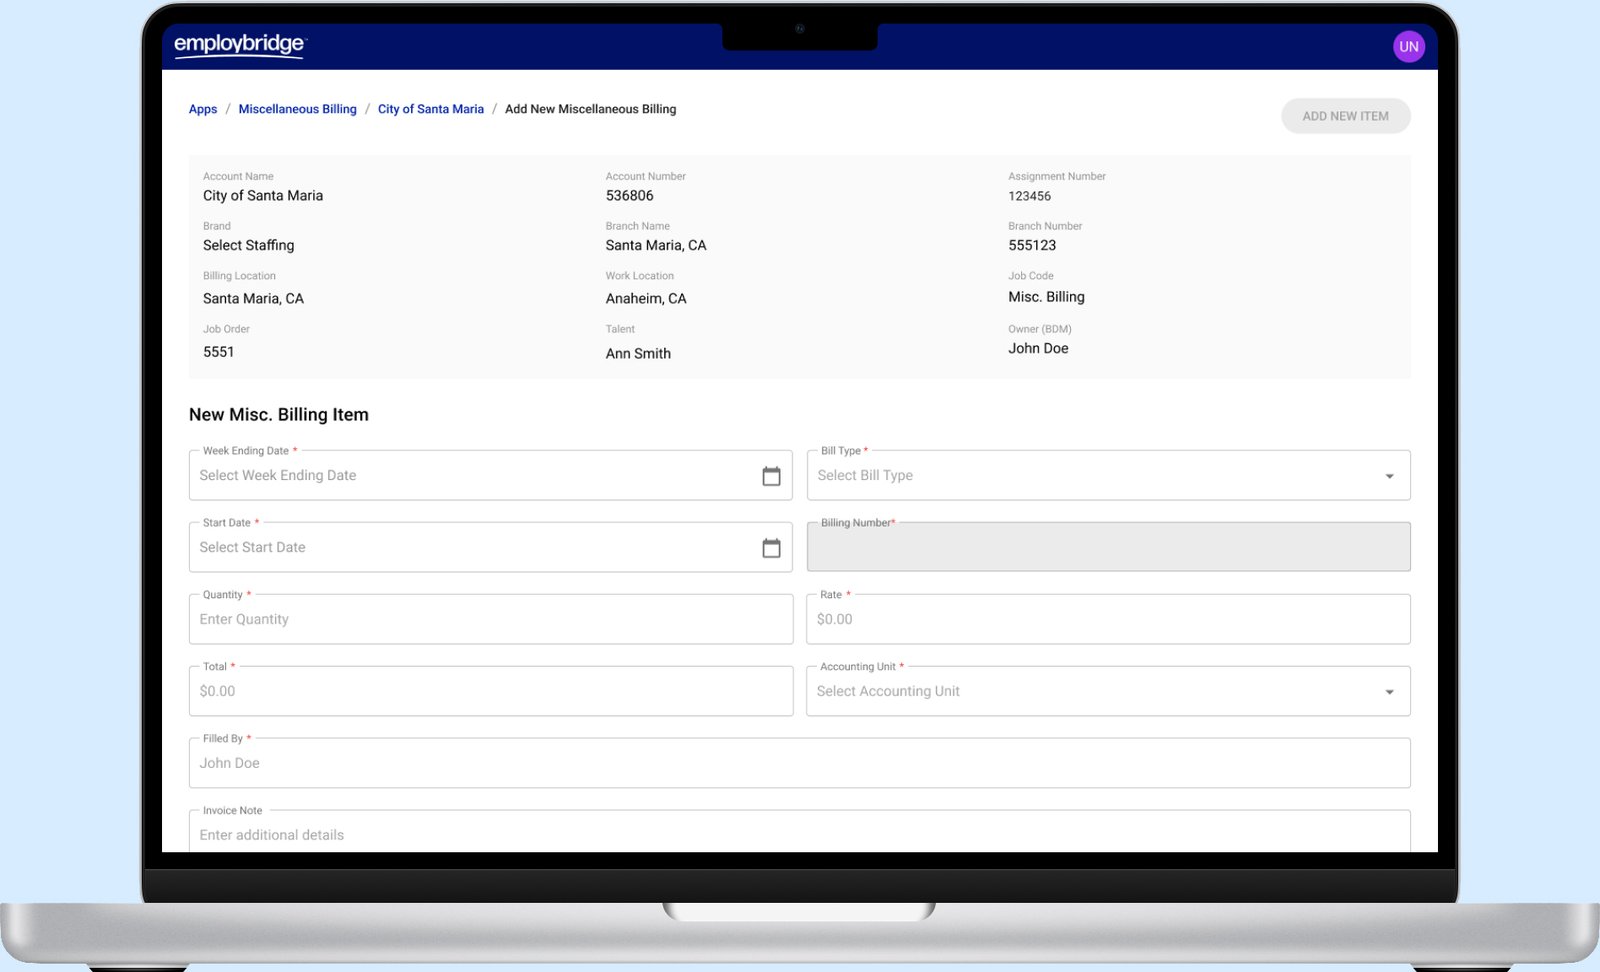This screenshot has width=1600, height=972.
Task: Expand the Bill Type dropdown arrow
Action: (x=1389, y=476)
